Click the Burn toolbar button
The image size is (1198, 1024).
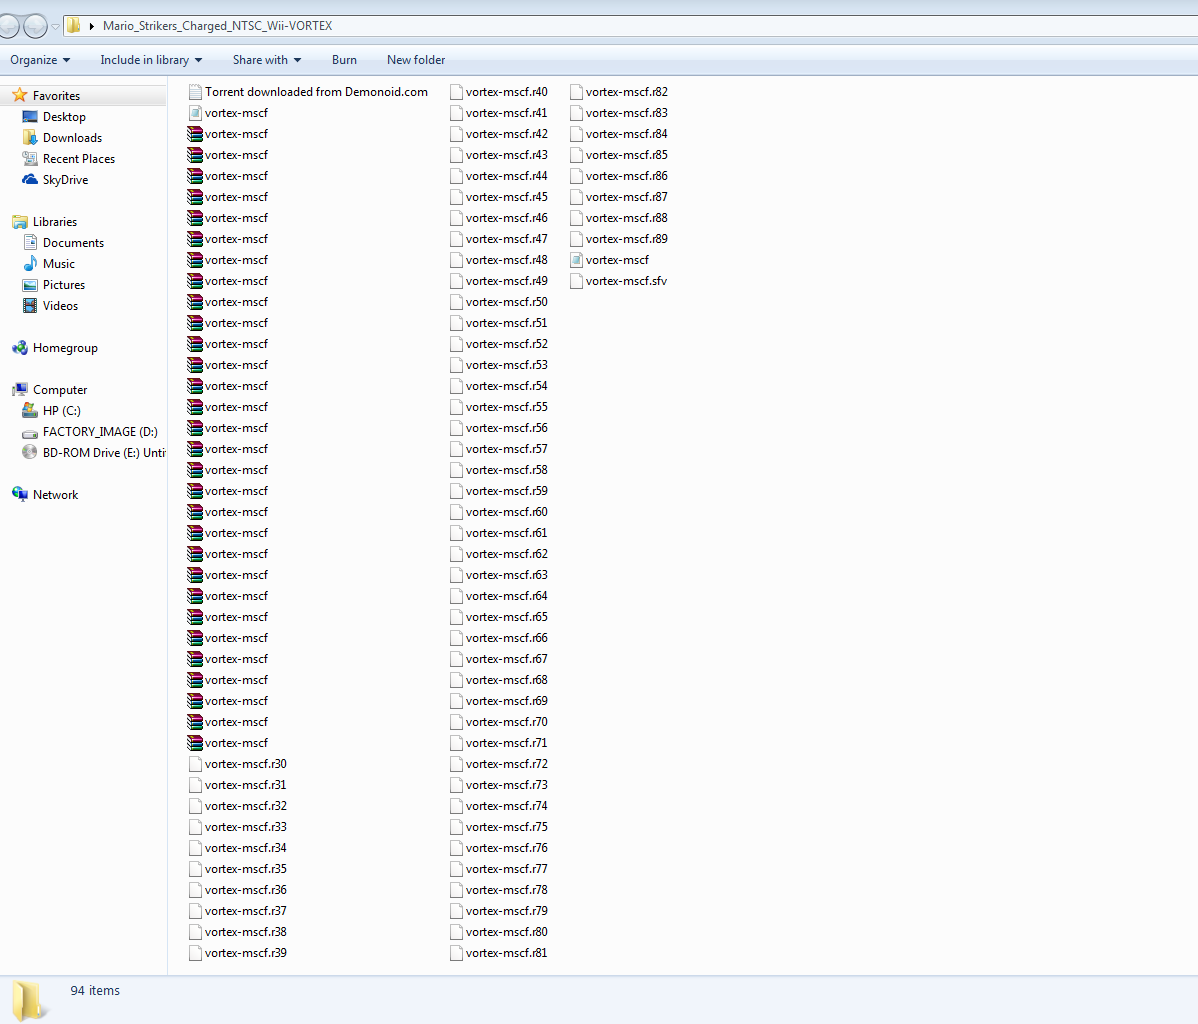[344, 60]
